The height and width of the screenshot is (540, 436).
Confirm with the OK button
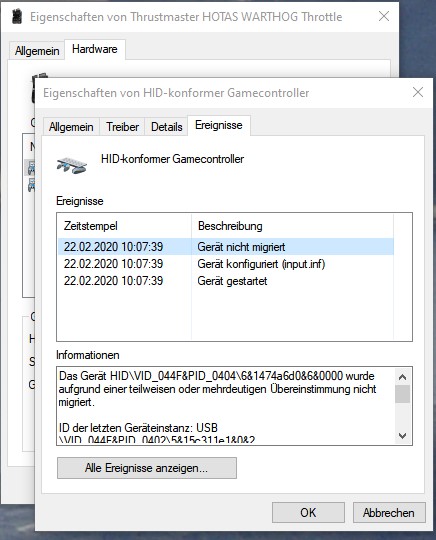308,512
